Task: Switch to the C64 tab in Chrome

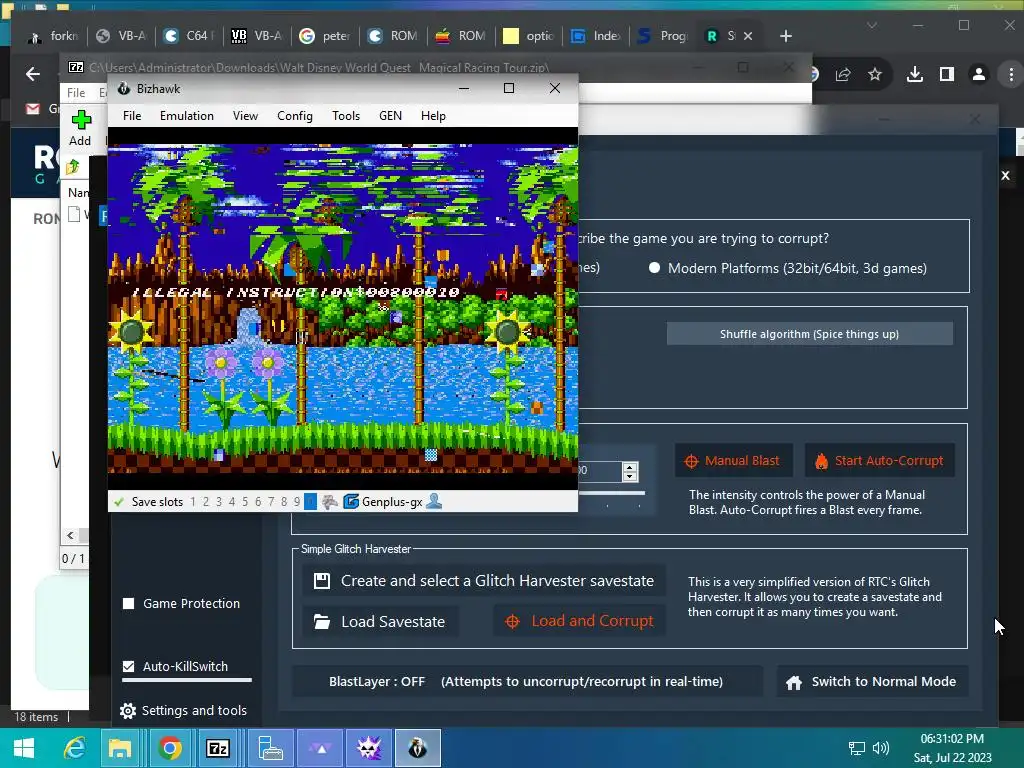Action: [189, 36]
